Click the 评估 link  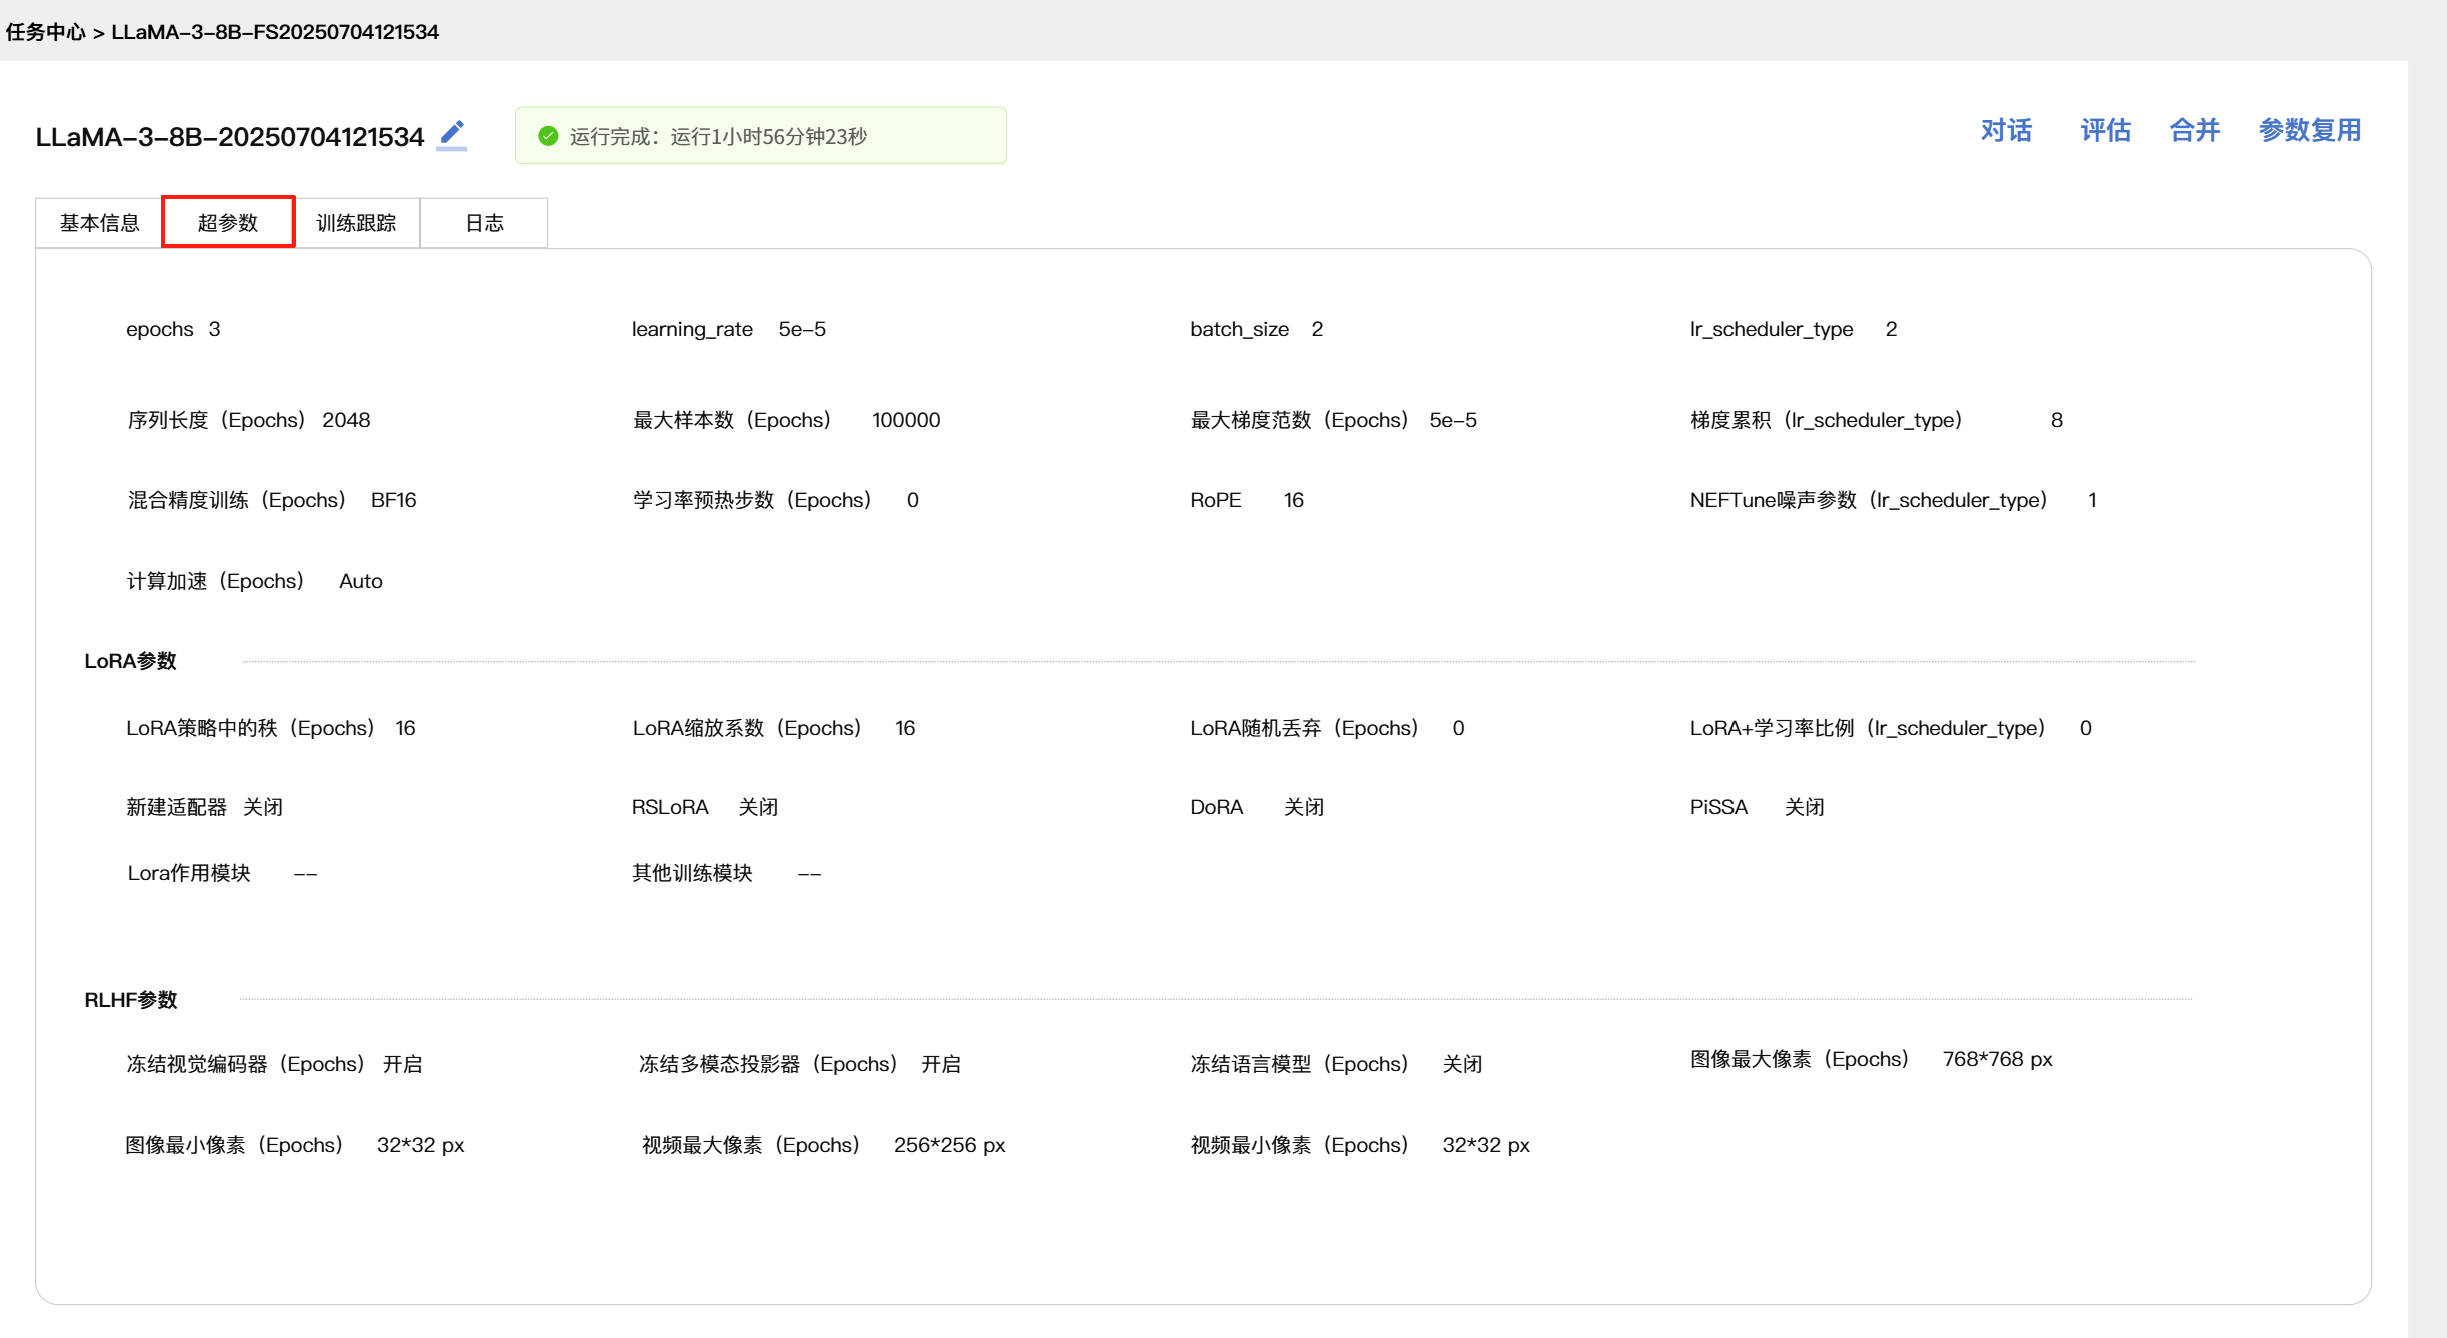click(x=2105, y=131)
